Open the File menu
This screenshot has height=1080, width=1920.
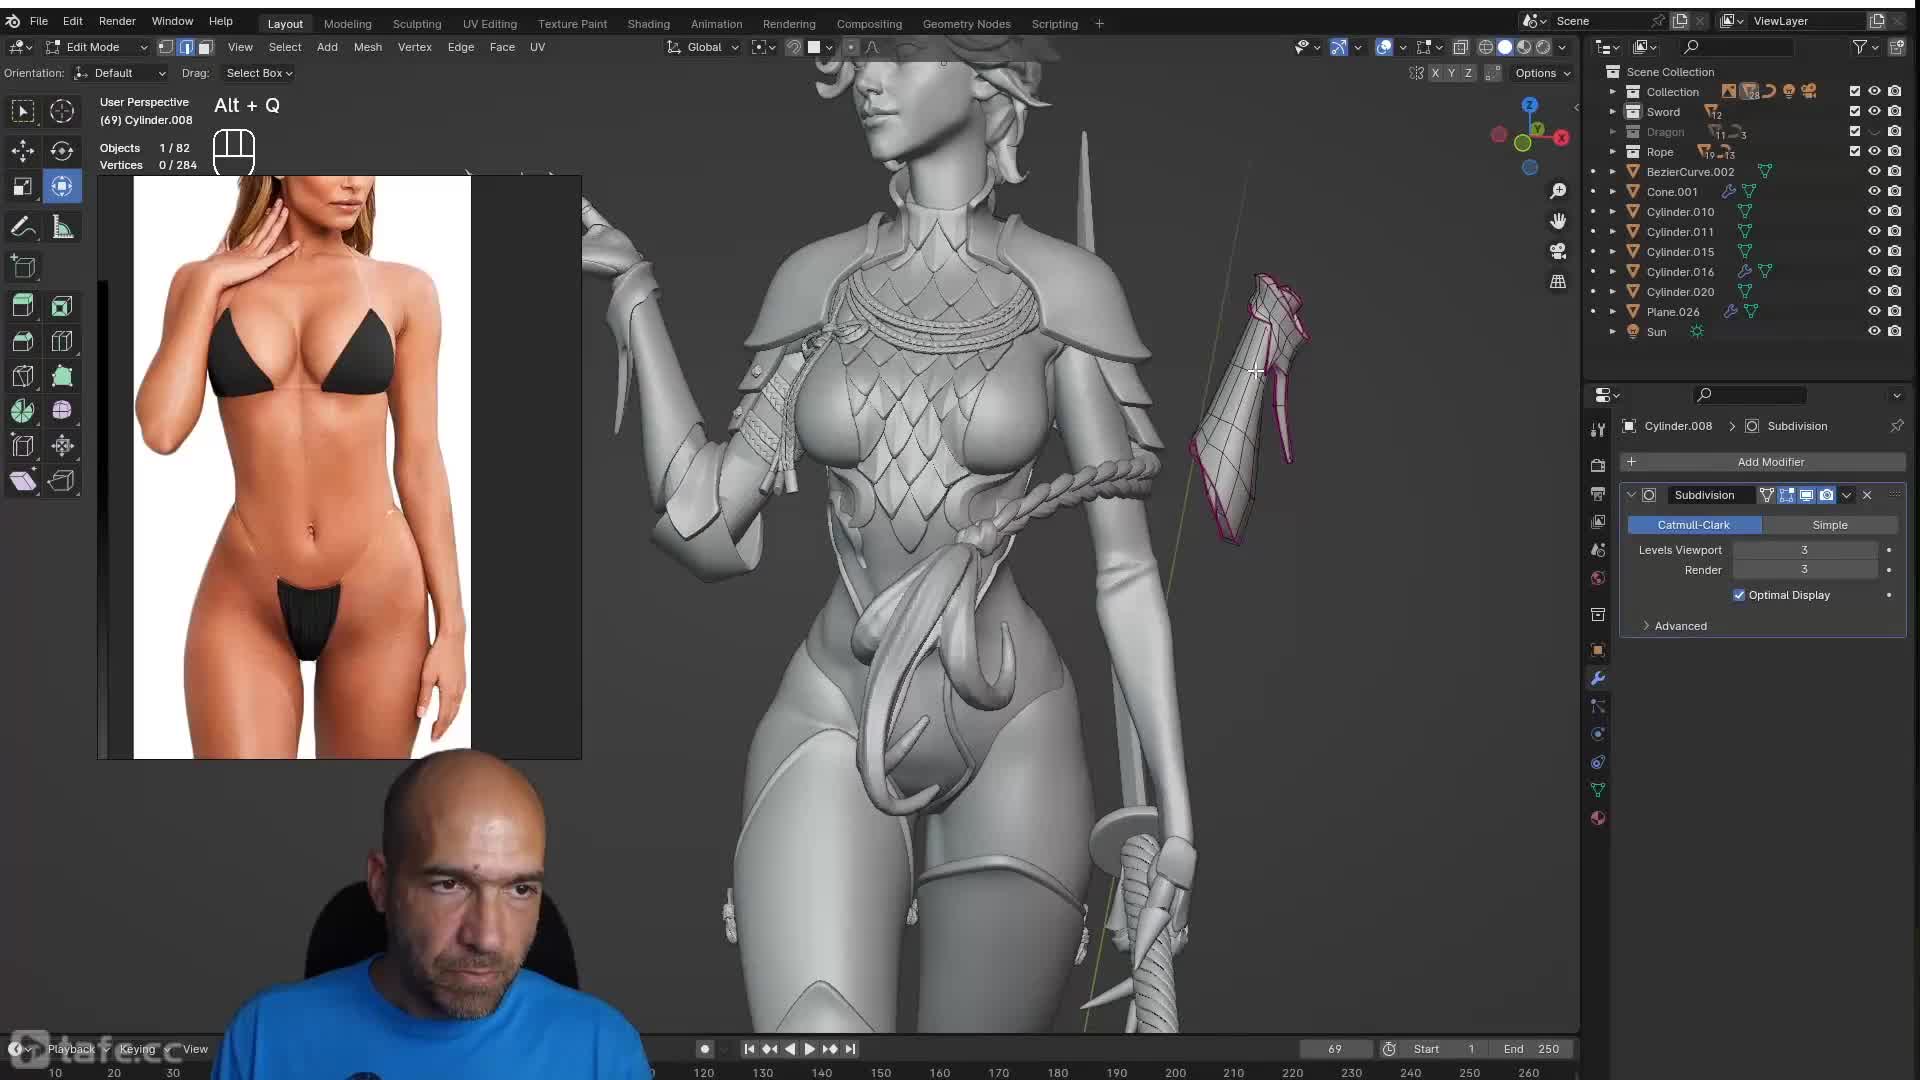(38, 21)
